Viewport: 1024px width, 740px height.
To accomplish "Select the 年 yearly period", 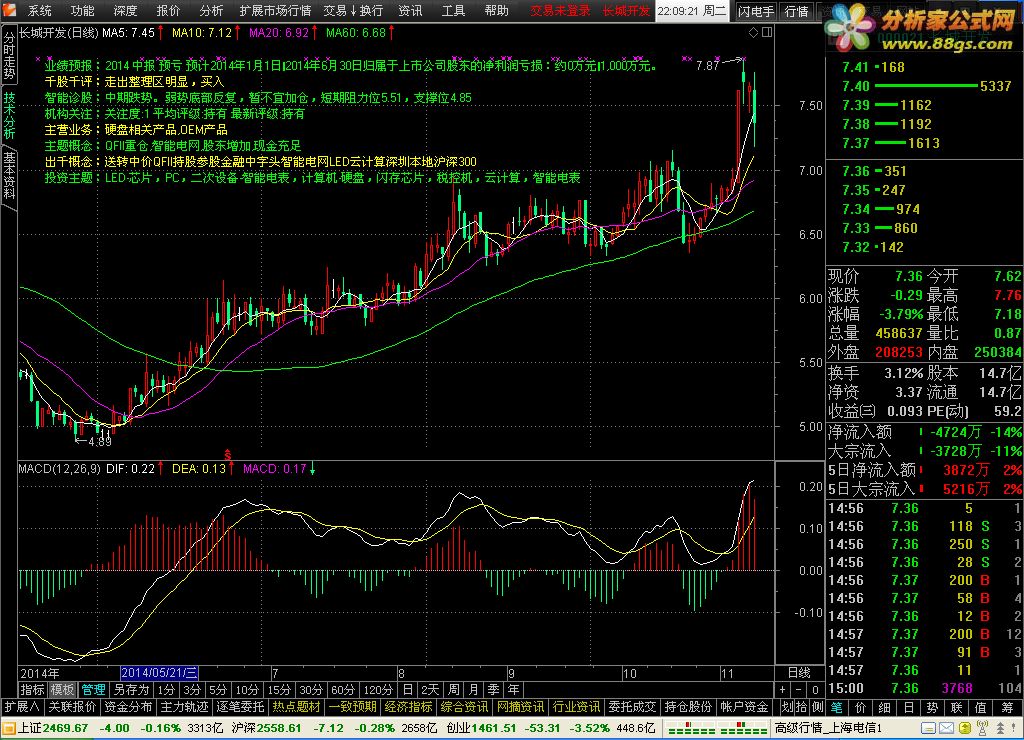I will pos(514,690).
